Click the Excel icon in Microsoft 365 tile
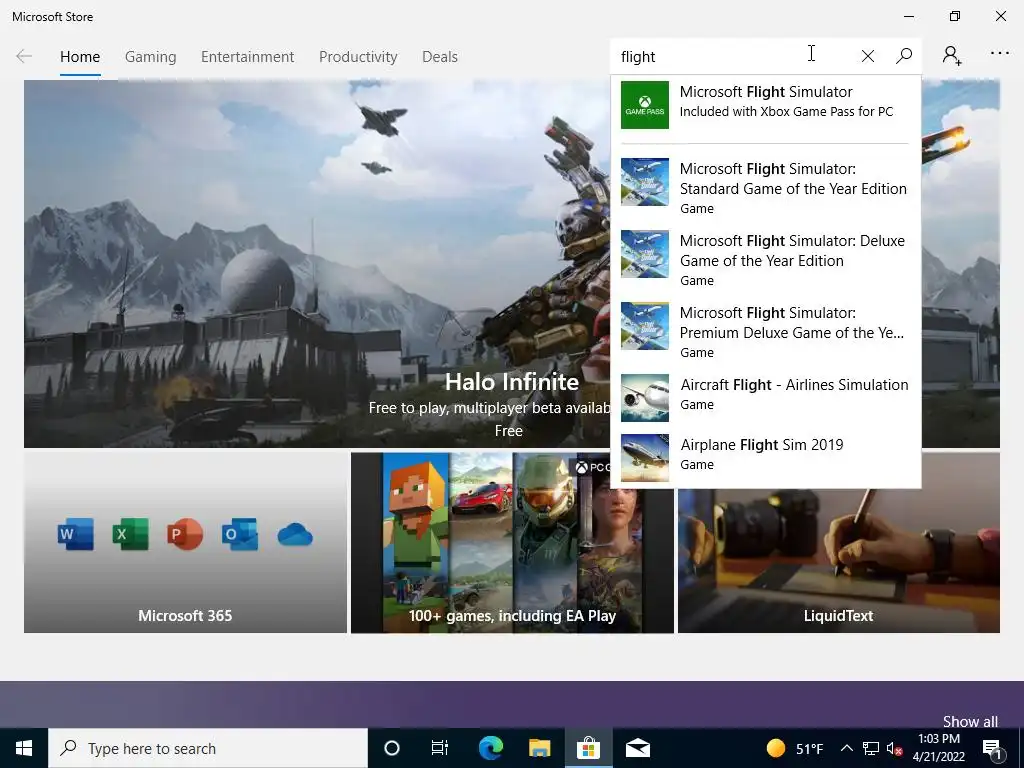Screen dimensions: 1024x768 [x=130, y=534]
